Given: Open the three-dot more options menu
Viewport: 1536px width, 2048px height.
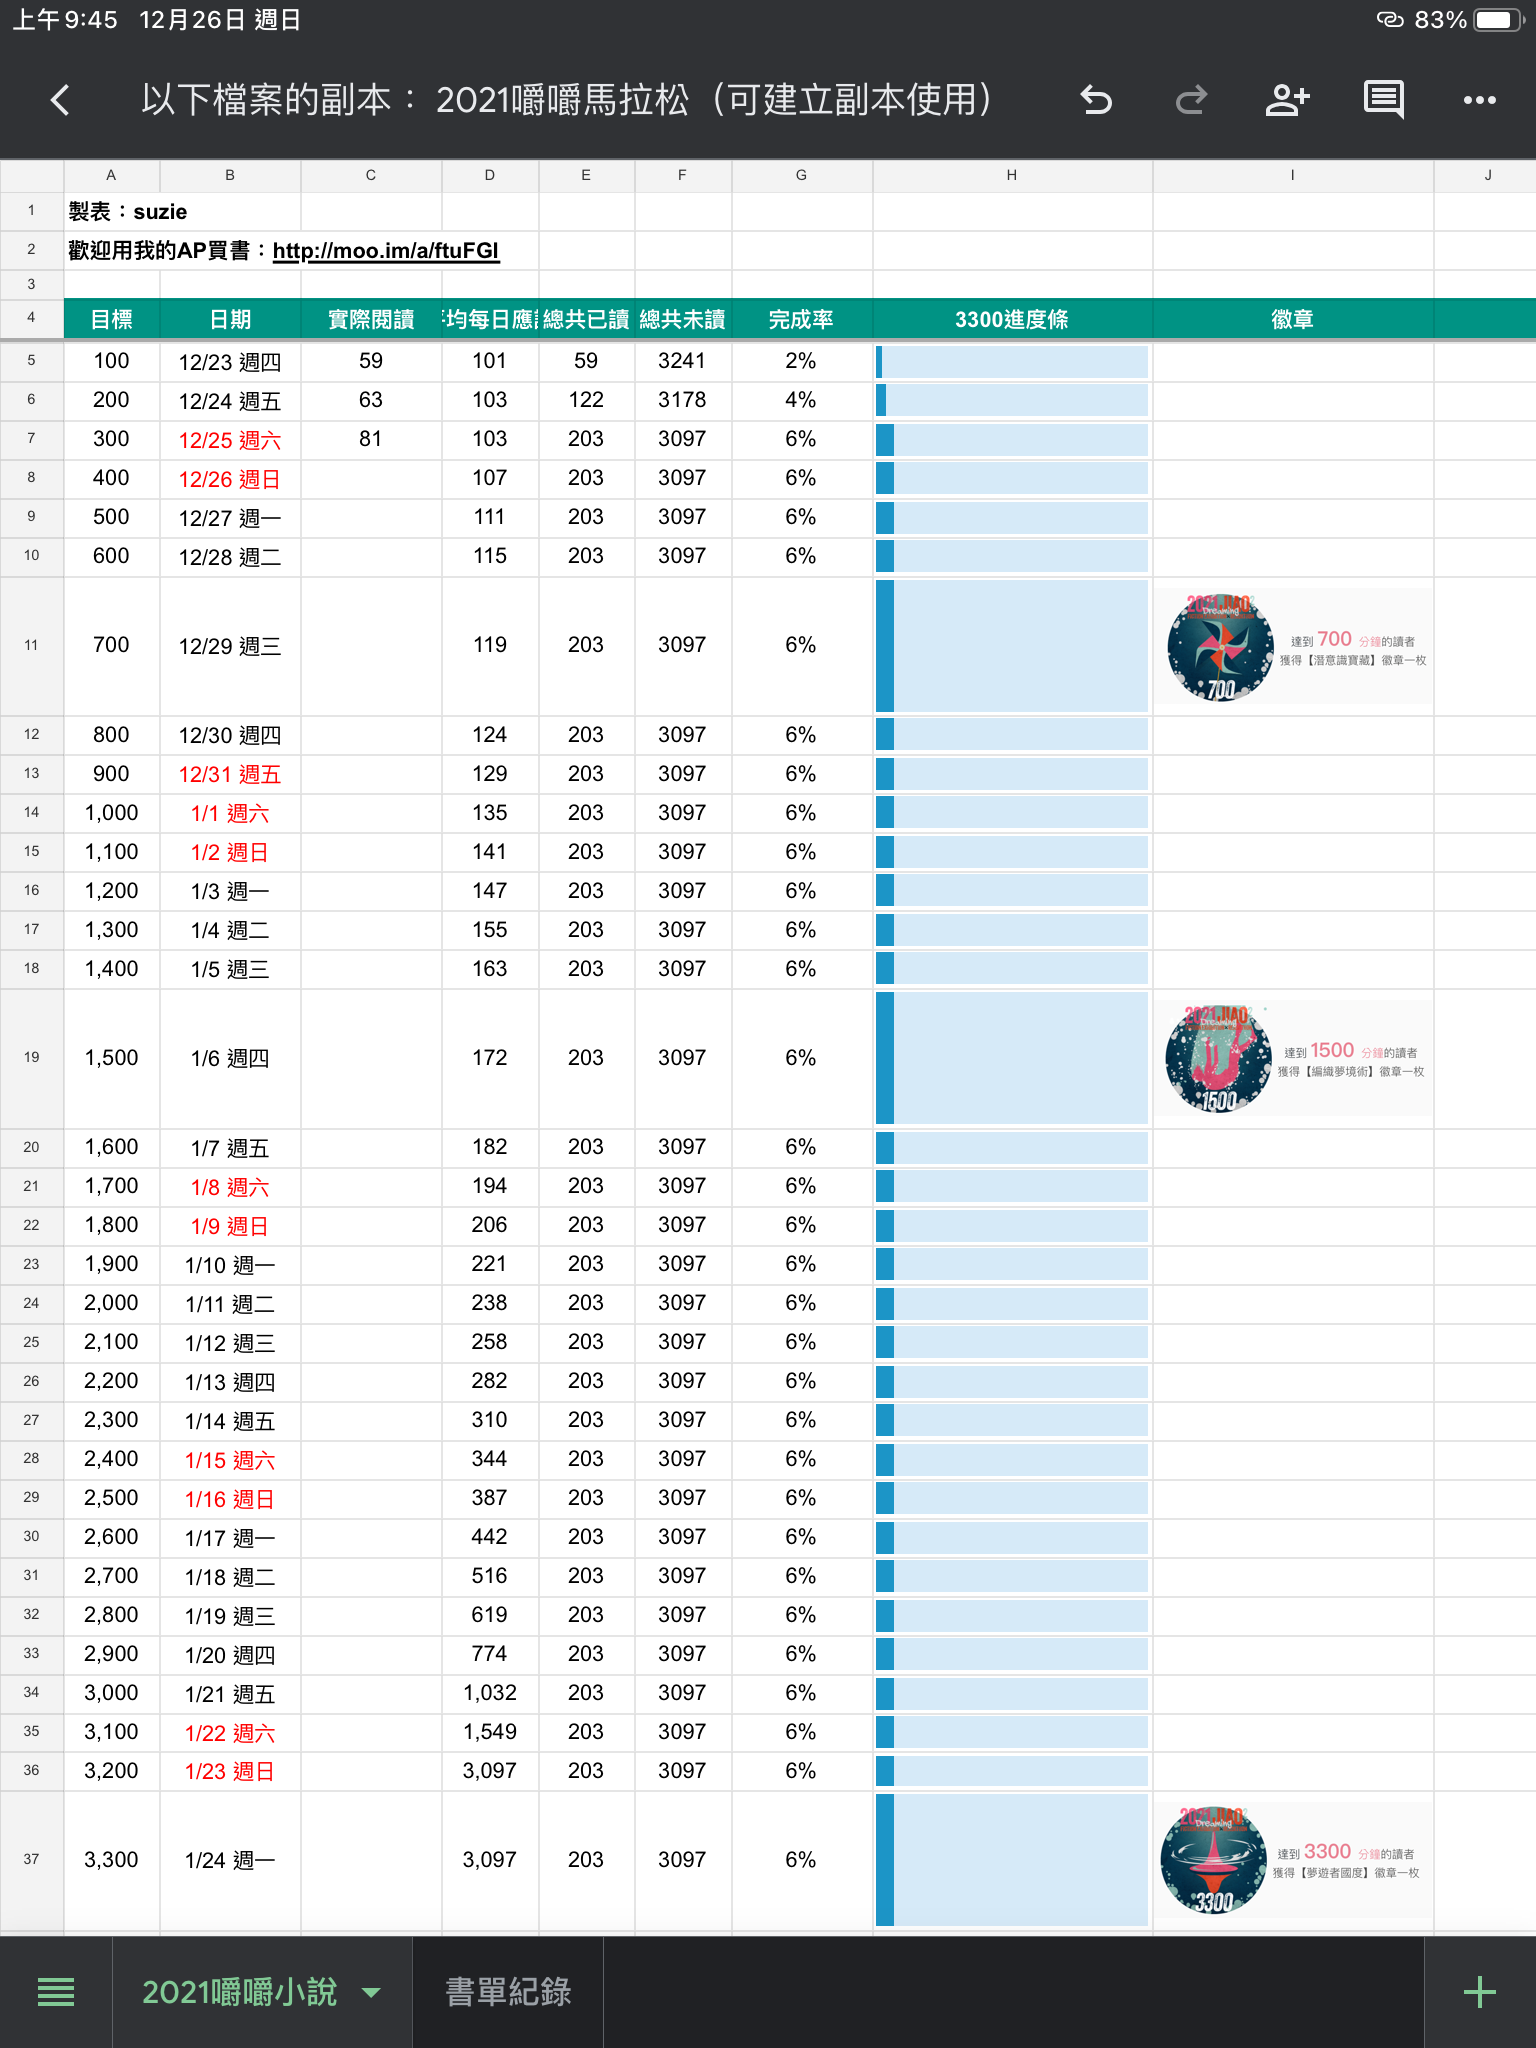Looking at the screenshot, I should [x=1479, y=100].
